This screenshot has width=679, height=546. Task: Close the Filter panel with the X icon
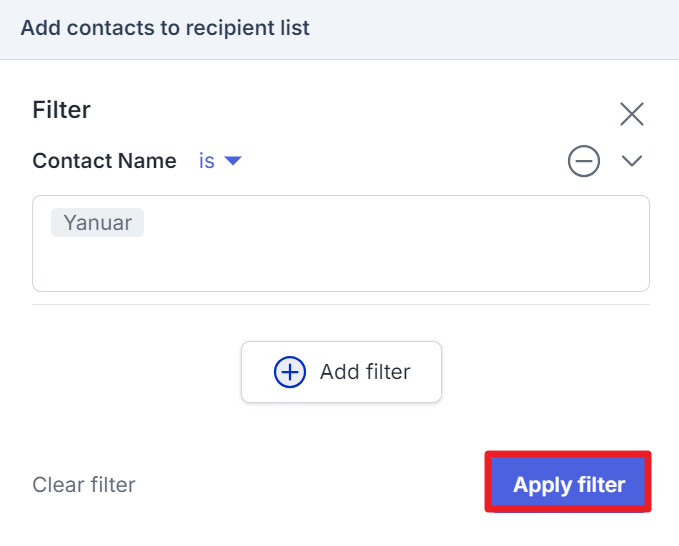coord(632,114)
